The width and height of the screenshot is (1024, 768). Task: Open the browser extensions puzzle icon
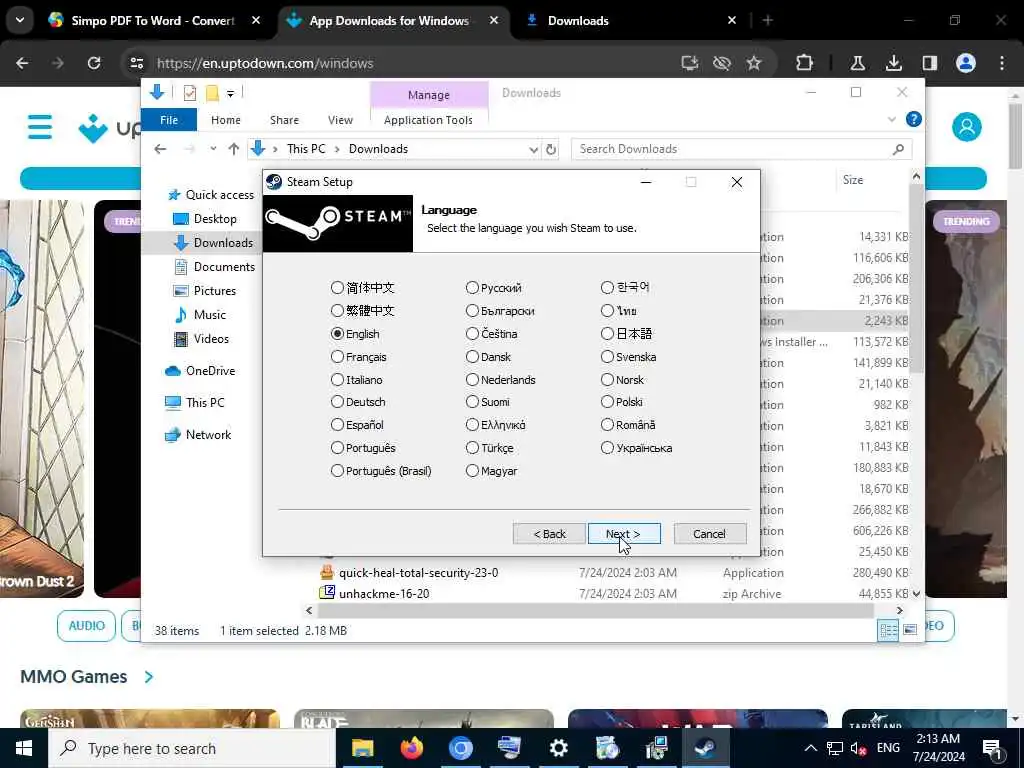(805, 63)
